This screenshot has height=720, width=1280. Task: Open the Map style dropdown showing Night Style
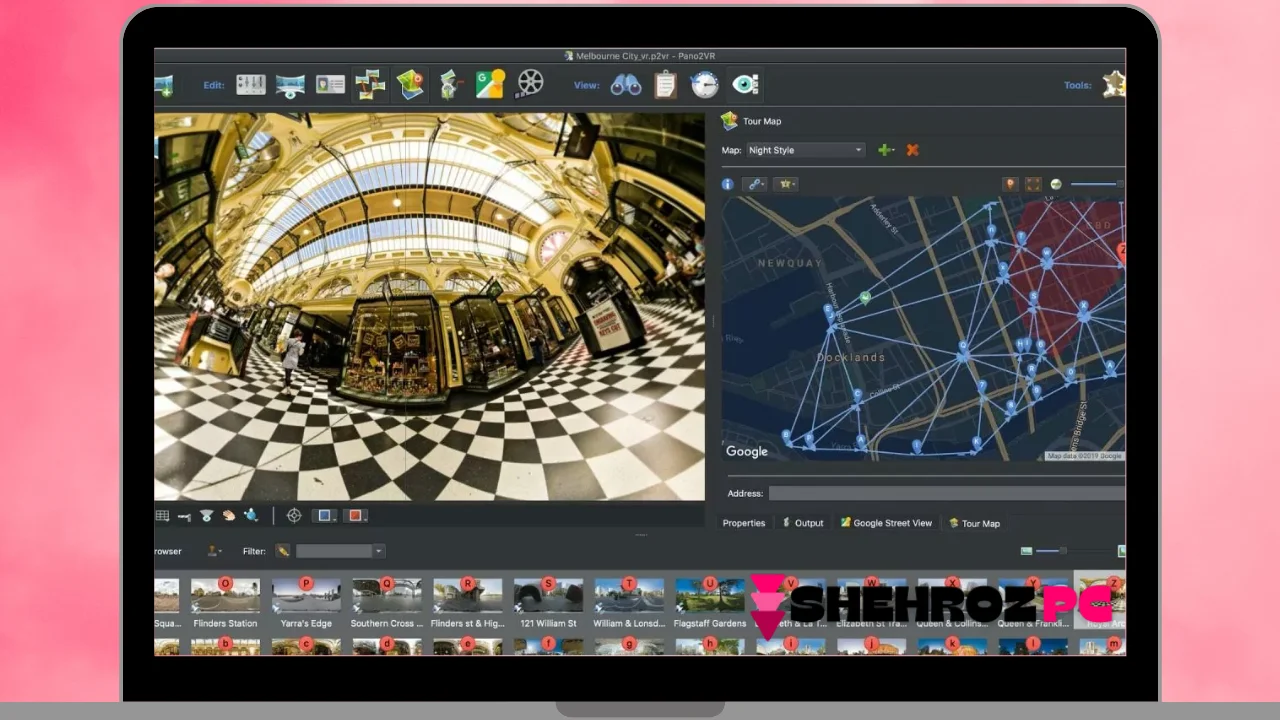(x=805, y=150)
